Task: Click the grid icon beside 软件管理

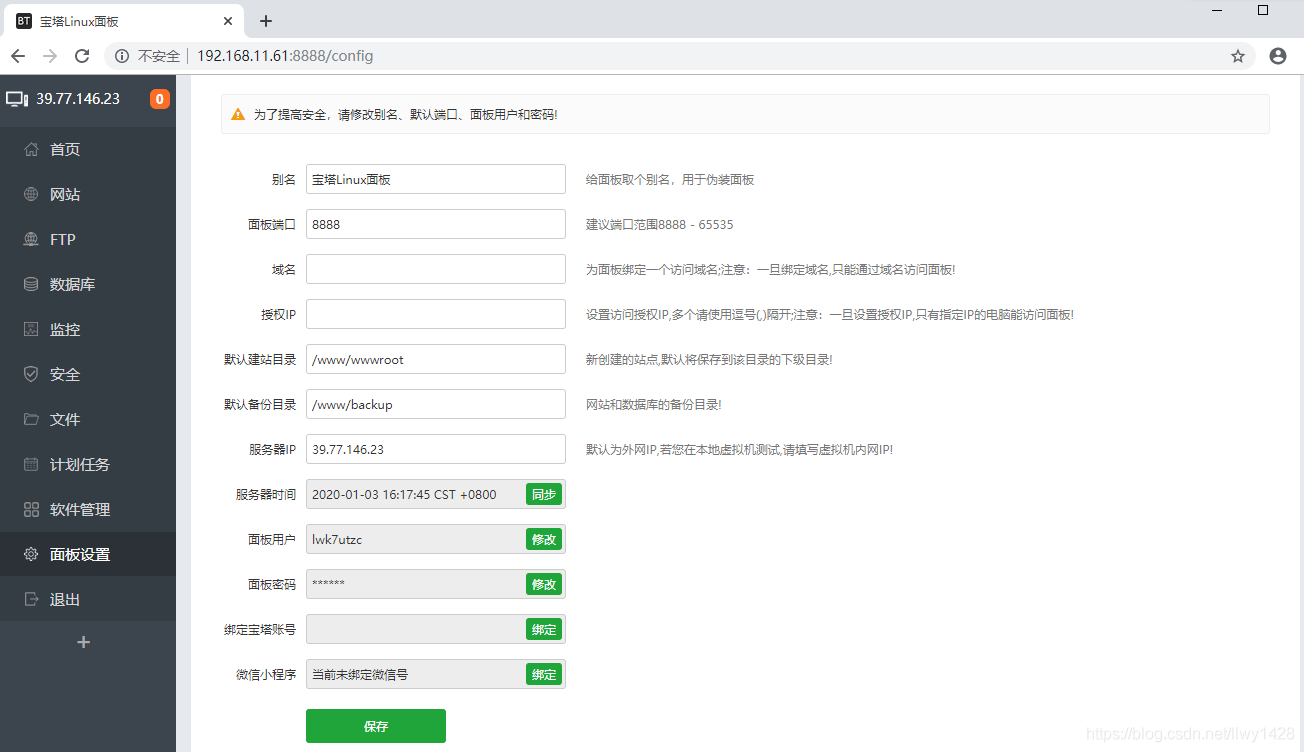Action: 31,509
